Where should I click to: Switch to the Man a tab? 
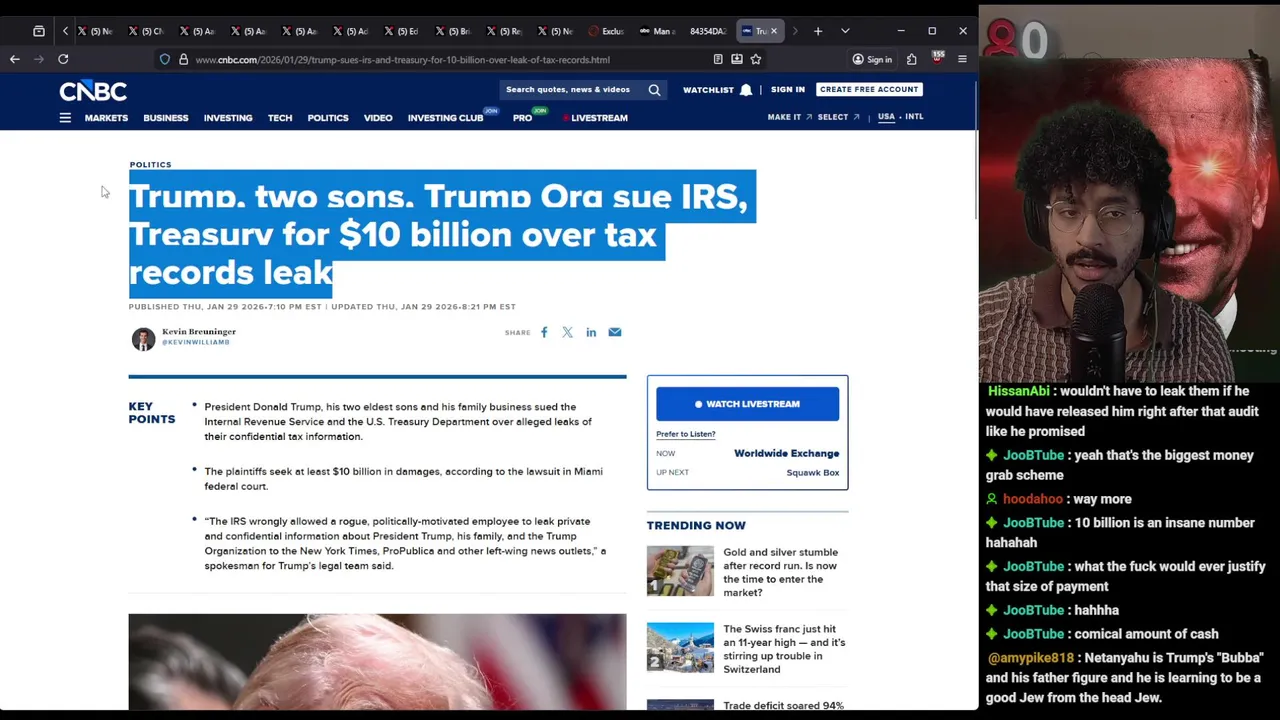[657, 31]
